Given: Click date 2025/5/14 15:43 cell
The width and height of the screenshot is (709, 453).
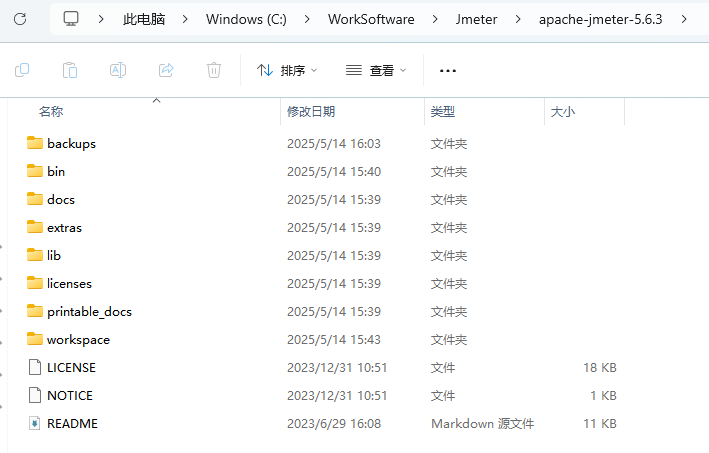Looking at the screenshot, I should click(334, 340).
